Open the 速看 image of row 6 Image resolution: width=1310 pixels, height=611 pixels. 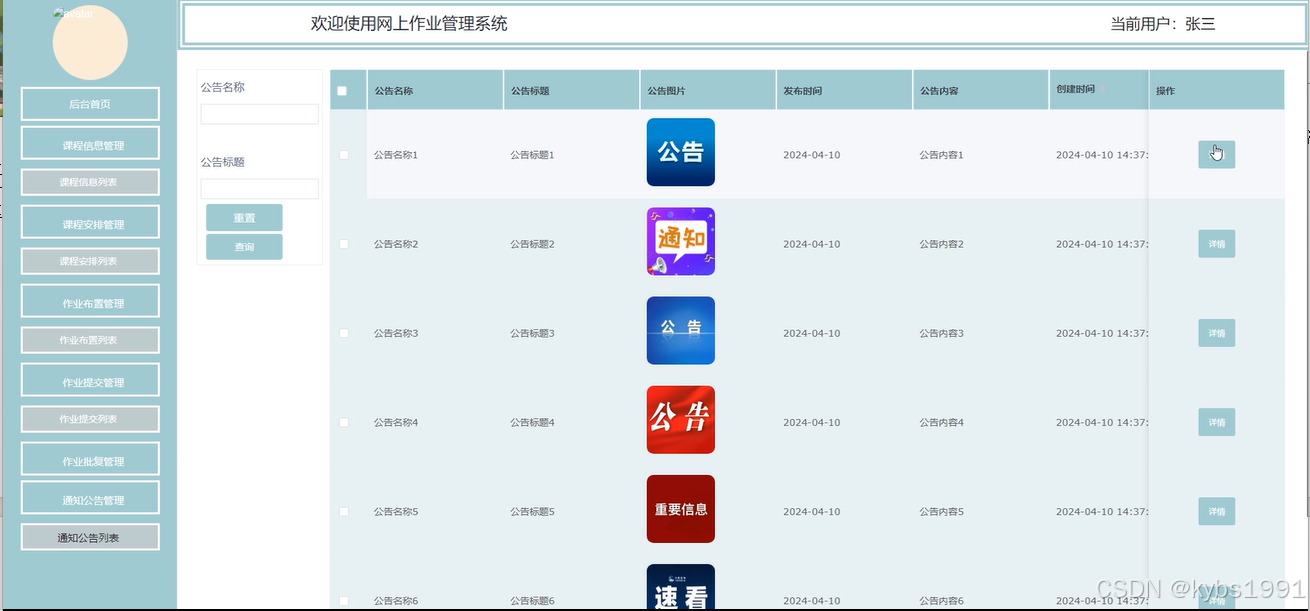pyautogui.click(x=681, y=587)
